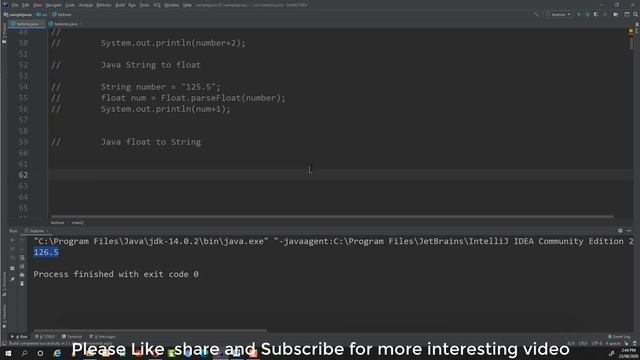Click line with Float.parseFloat(number)
The width and height of the screenshot is (640, 360).
pyautogui.click(x=193, y=98)
